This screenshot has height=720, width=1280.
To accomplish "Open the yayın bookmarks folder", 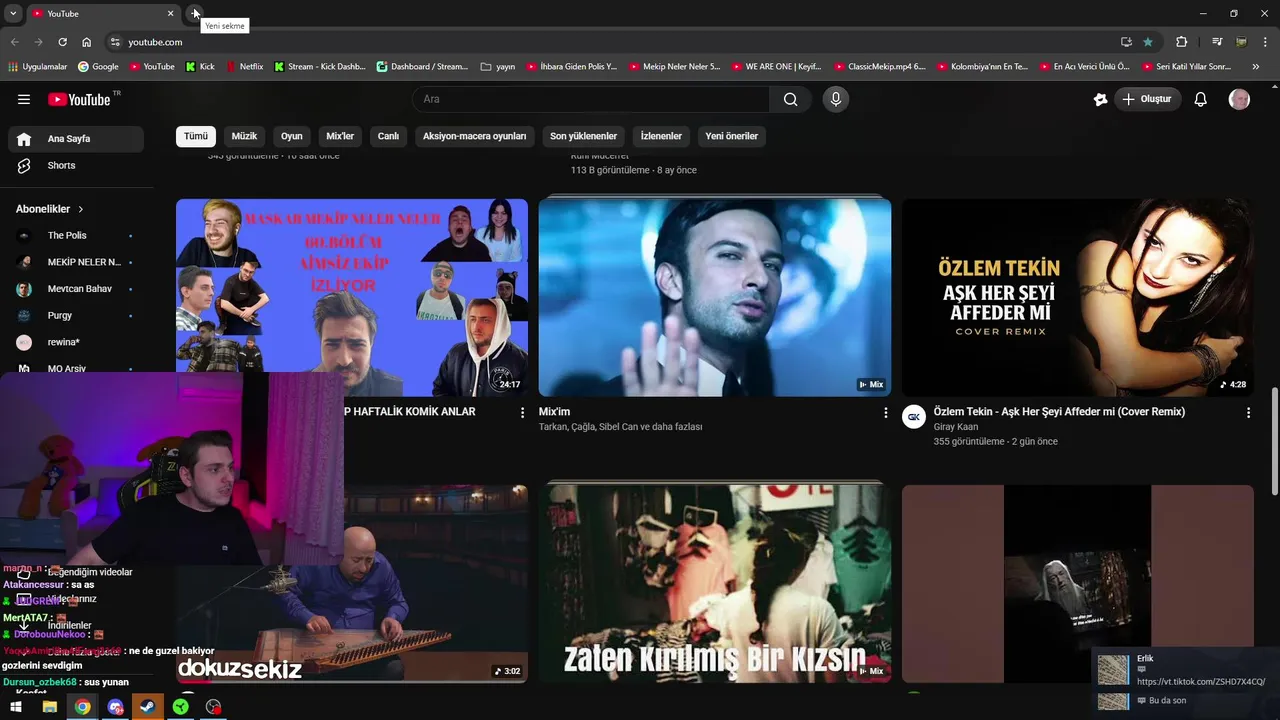I will (x=498, y=67).
